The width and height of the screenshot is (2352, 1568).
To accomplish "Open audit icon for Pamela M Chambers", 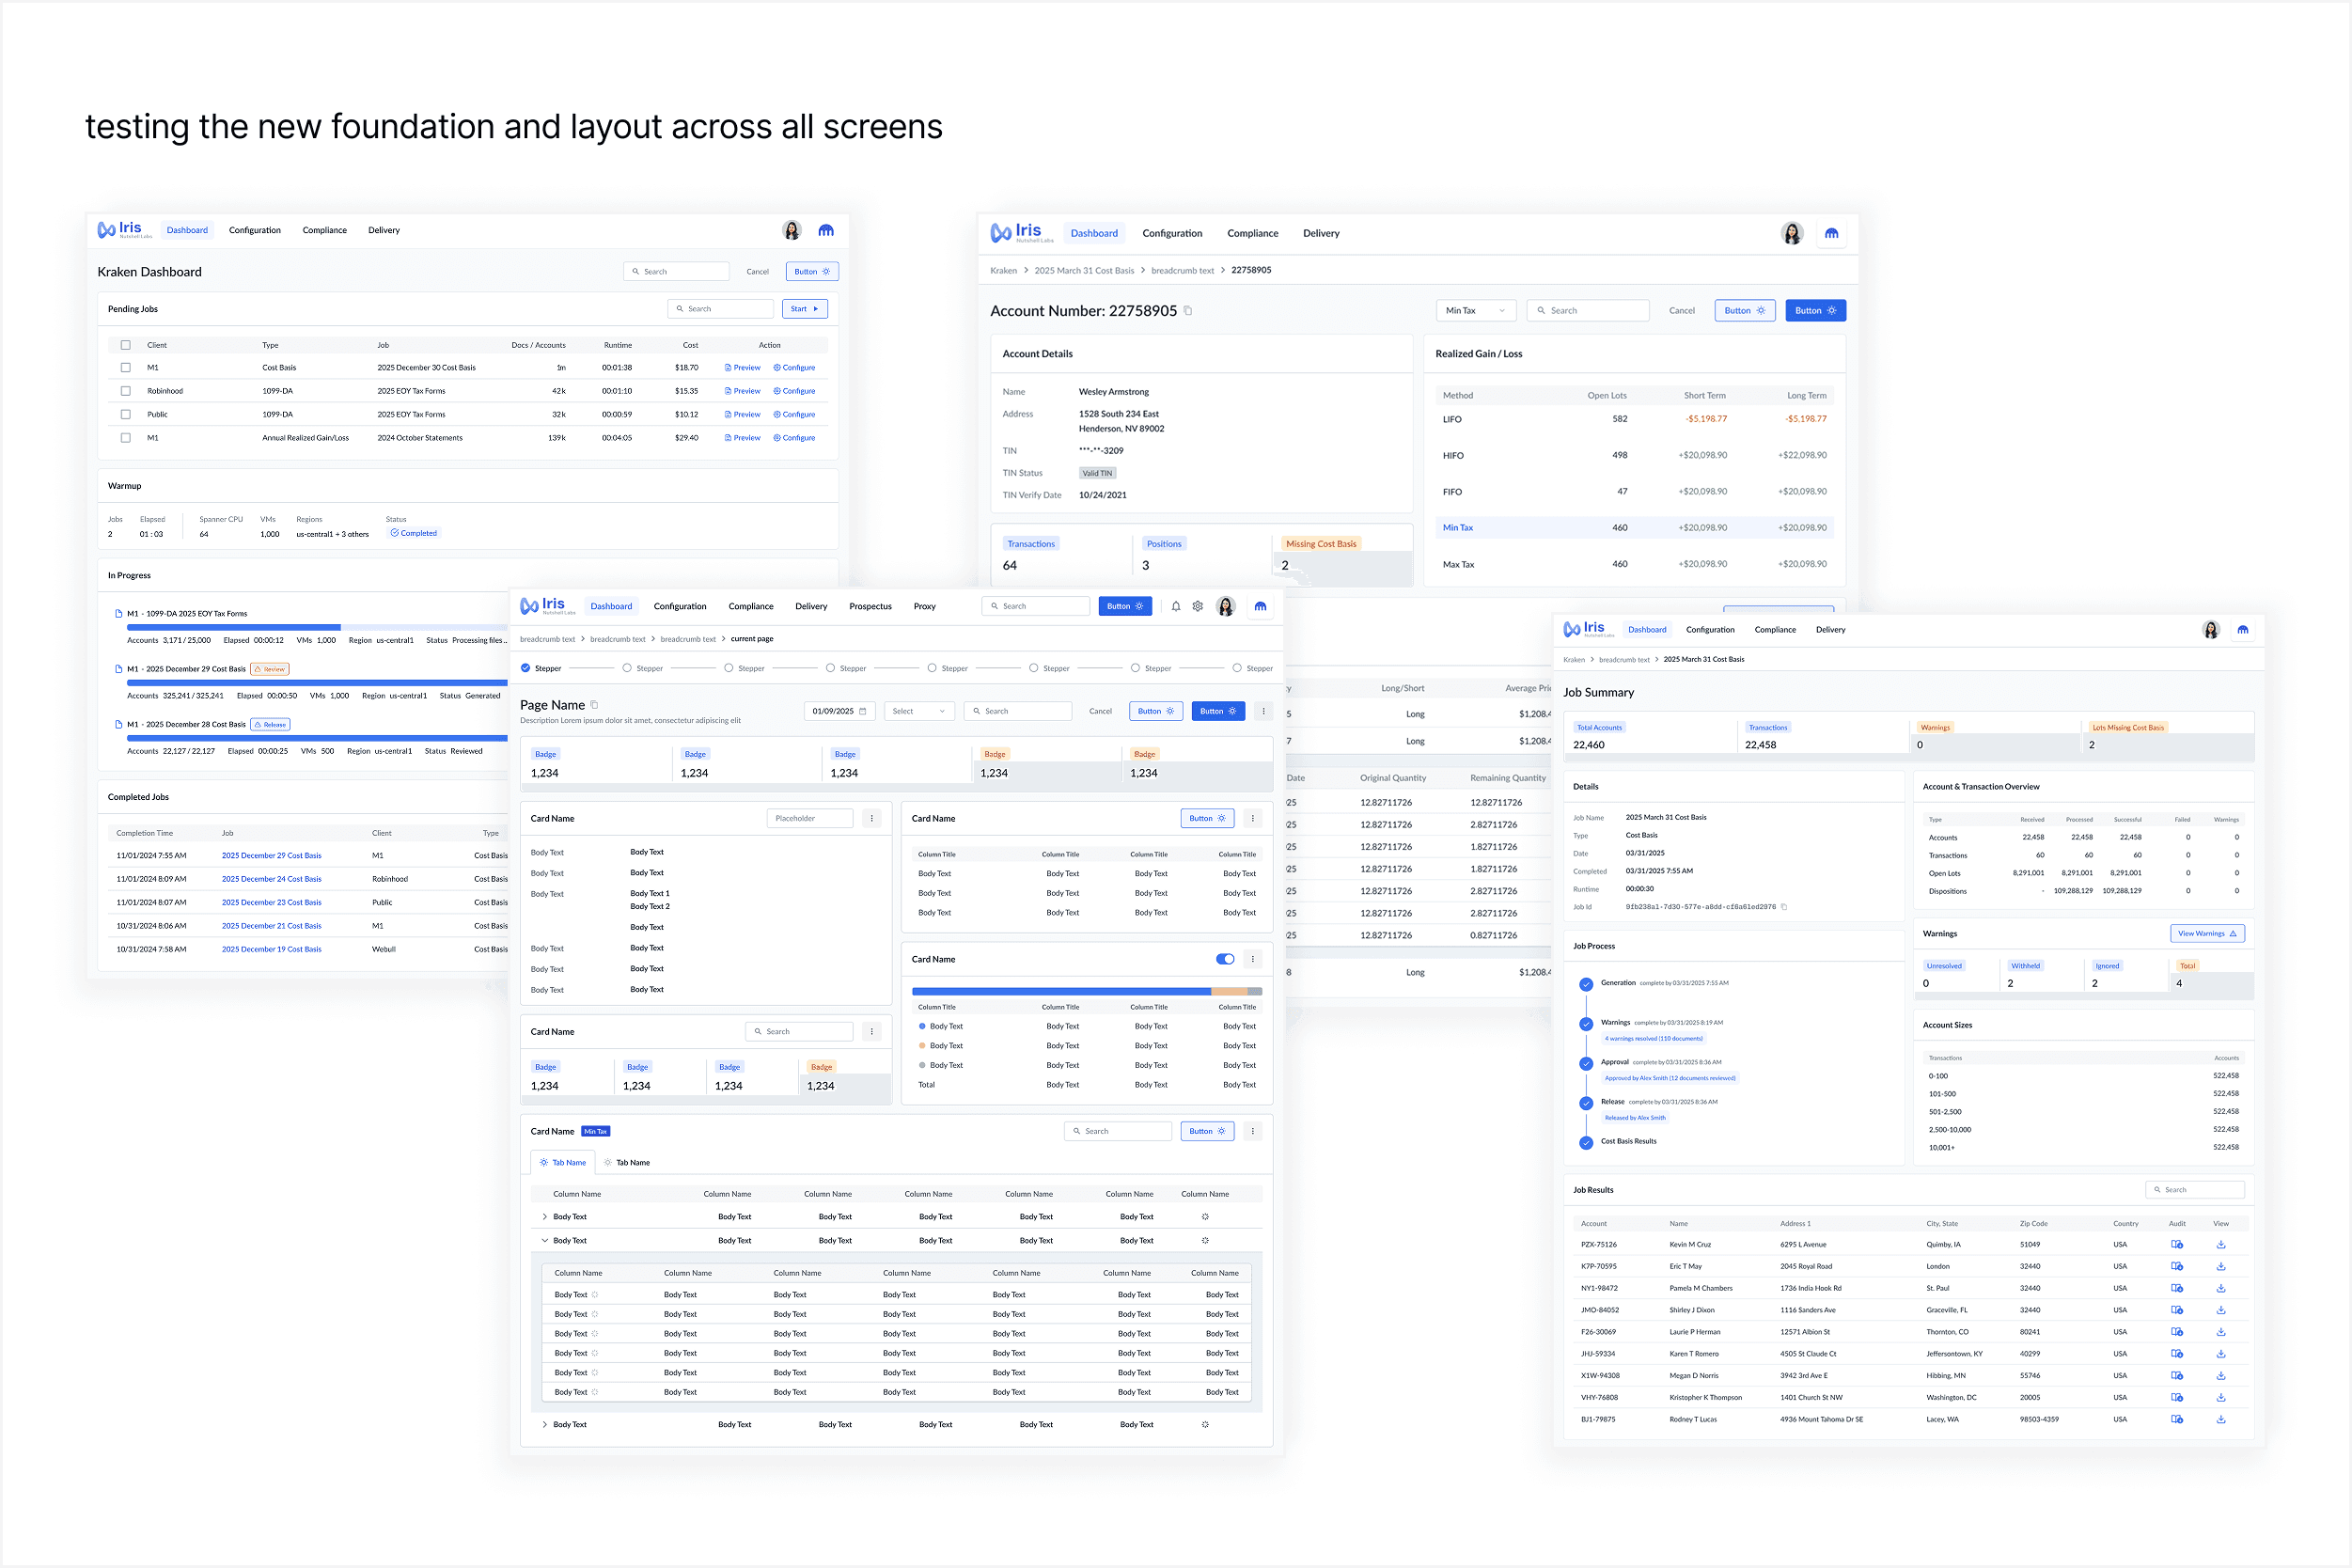I will pyautogui.click(x=2177, y=1289).
